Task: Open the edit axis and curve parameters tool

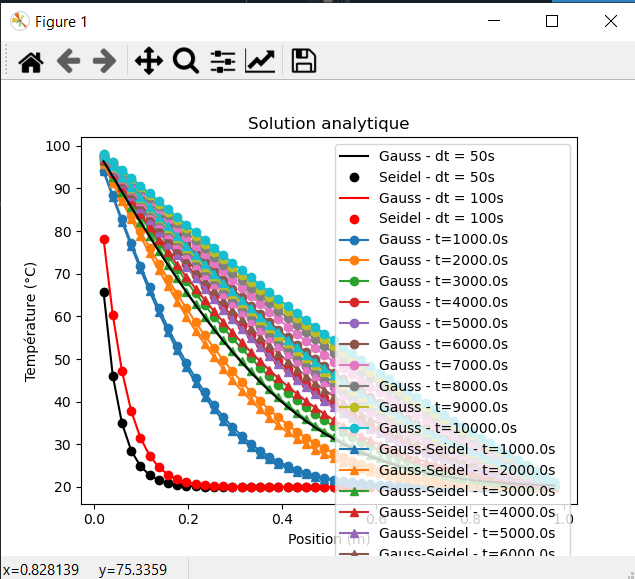Action: click(260, 62)
